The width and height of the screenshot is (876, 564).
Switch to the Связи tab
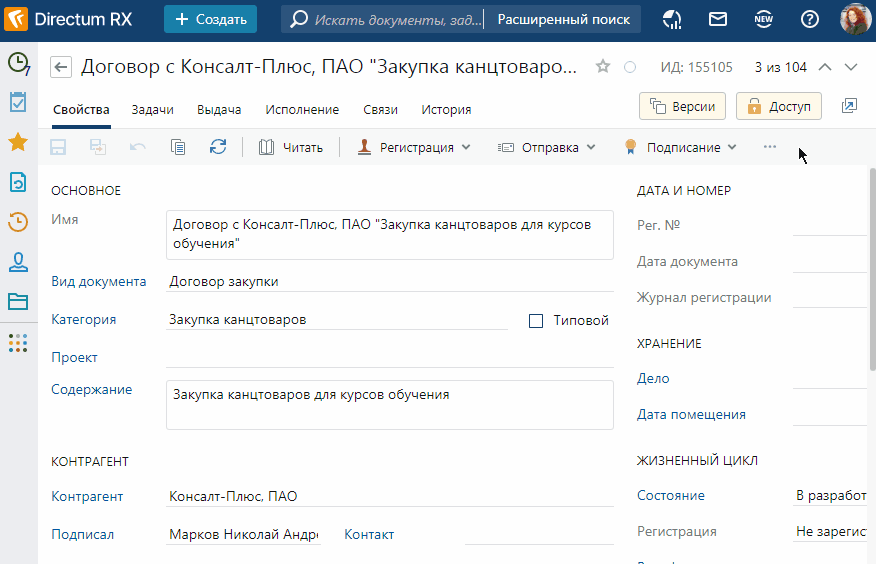tap(380, 110)
